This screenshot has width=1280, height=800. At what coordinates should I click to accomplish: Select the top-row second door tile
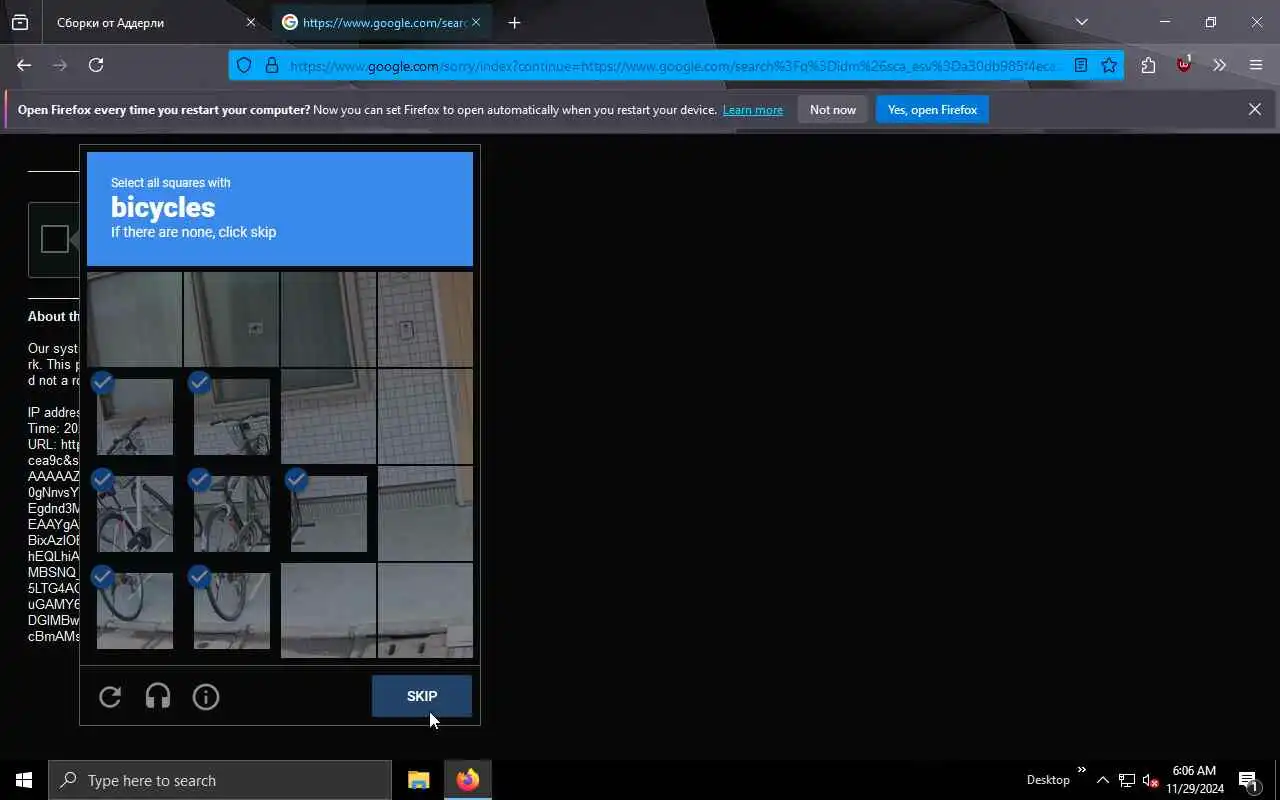point(232,319)
